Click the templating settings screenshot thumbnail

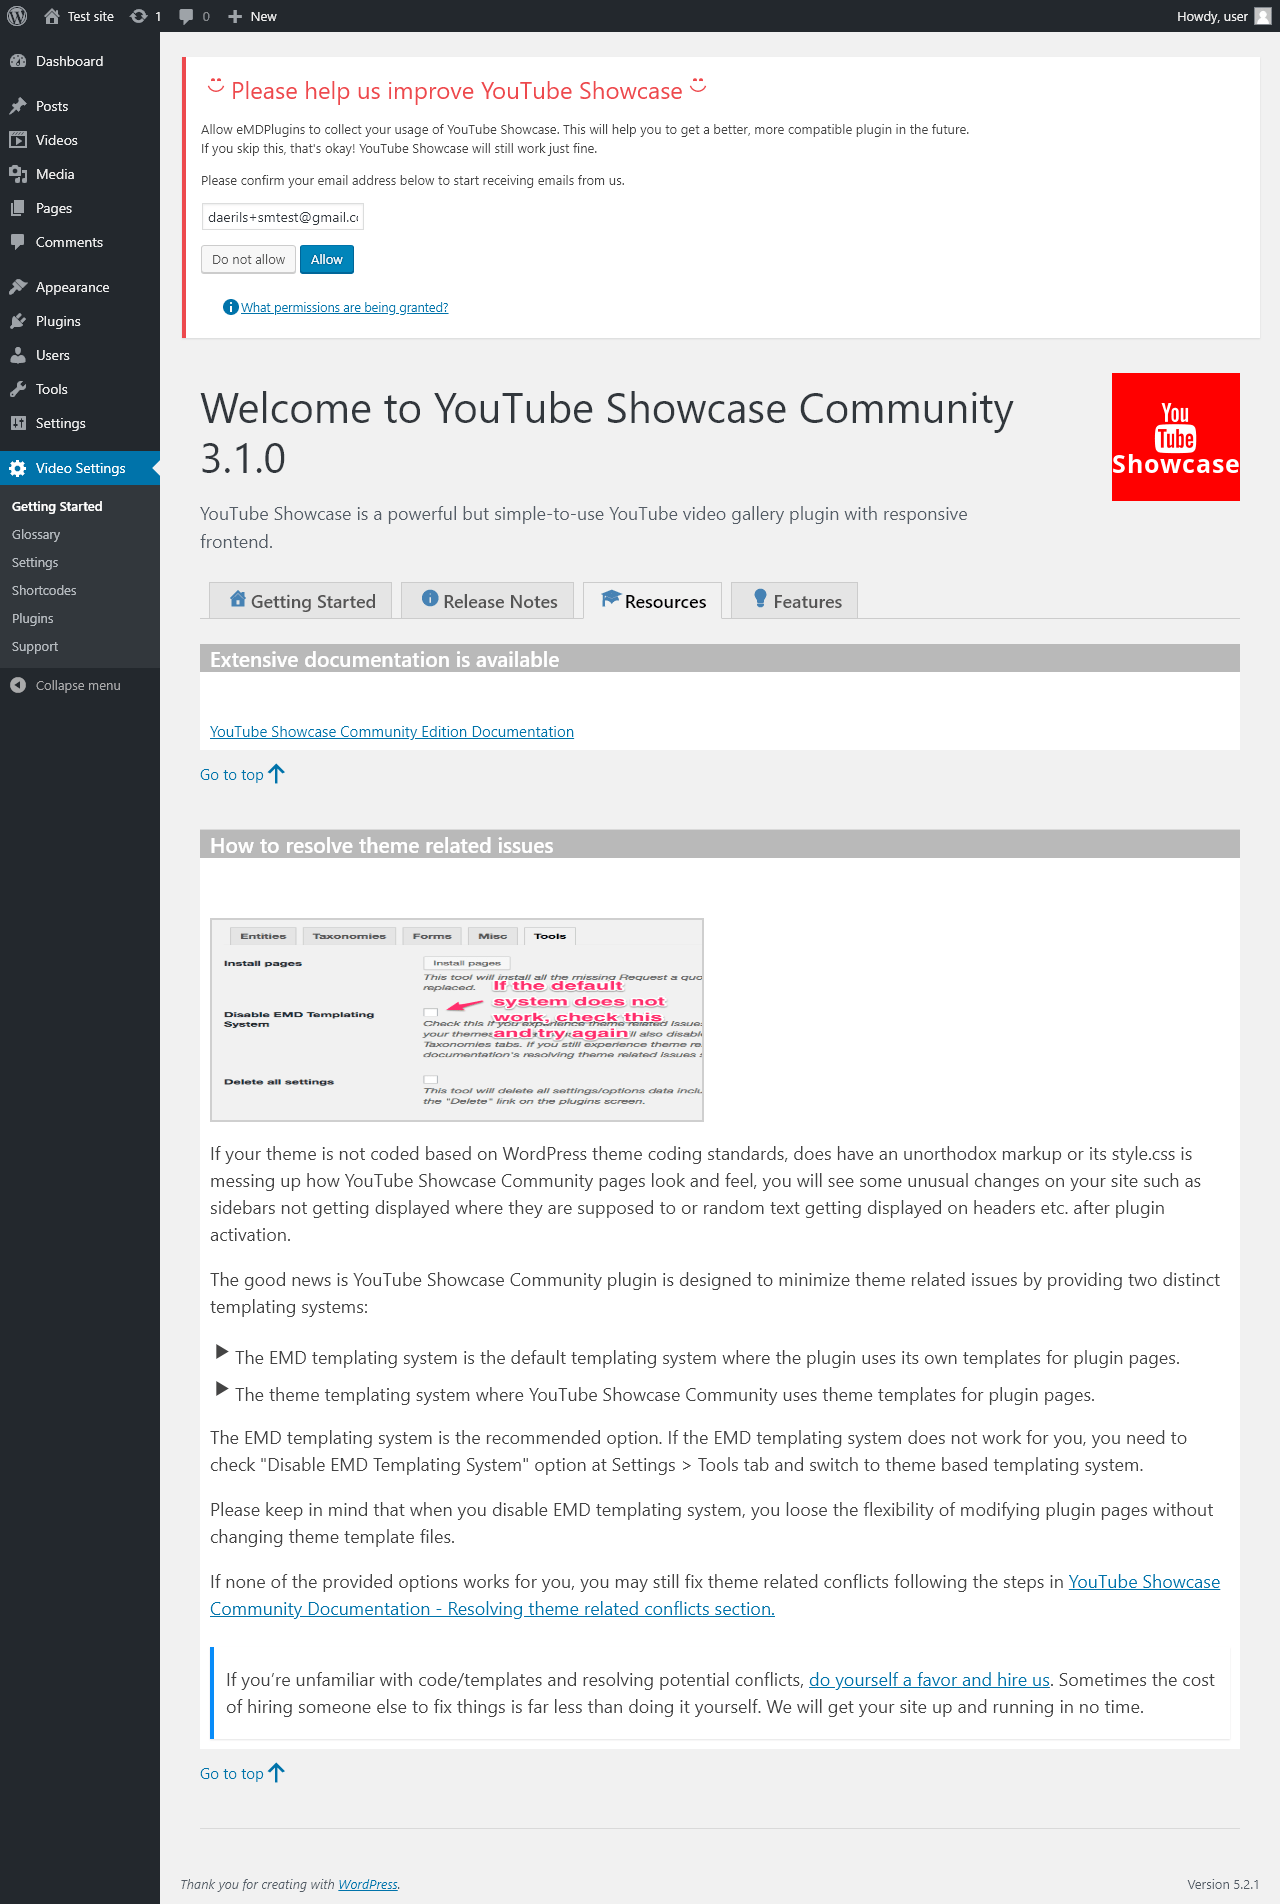click(457, 1020)
